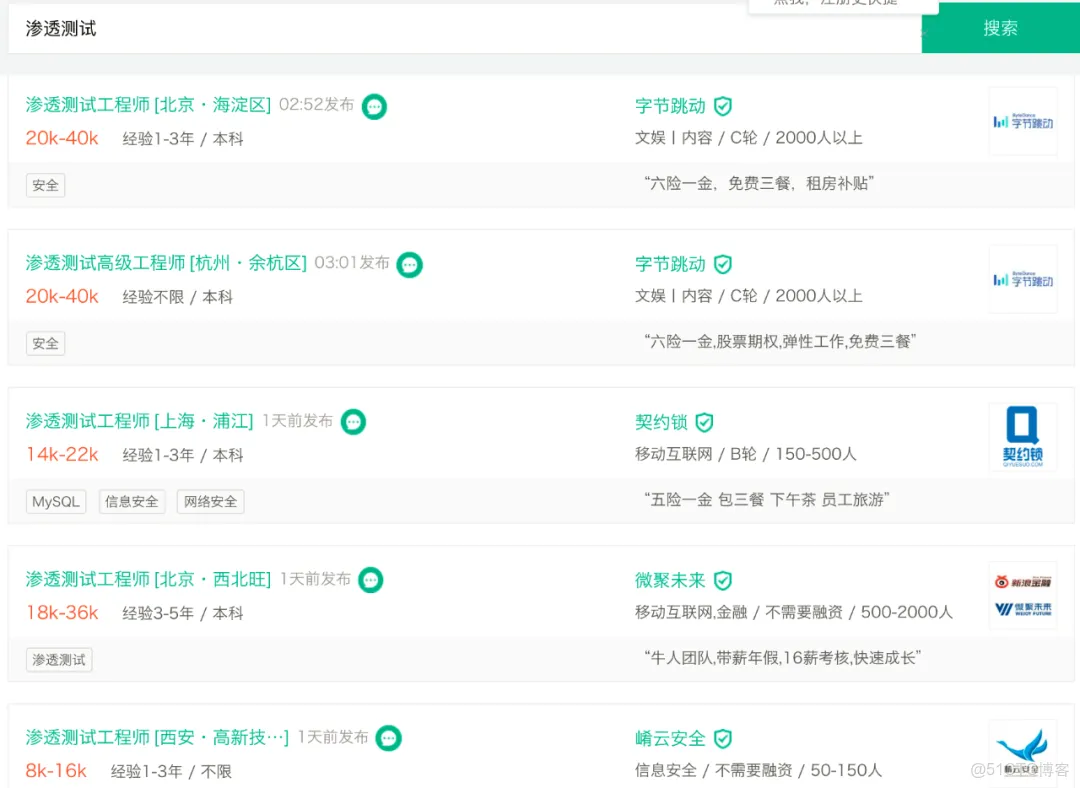Open 字节跳动 logo in the Beijing listing
Viewport: 1080px width, 788px height.
click(1023, 121)
